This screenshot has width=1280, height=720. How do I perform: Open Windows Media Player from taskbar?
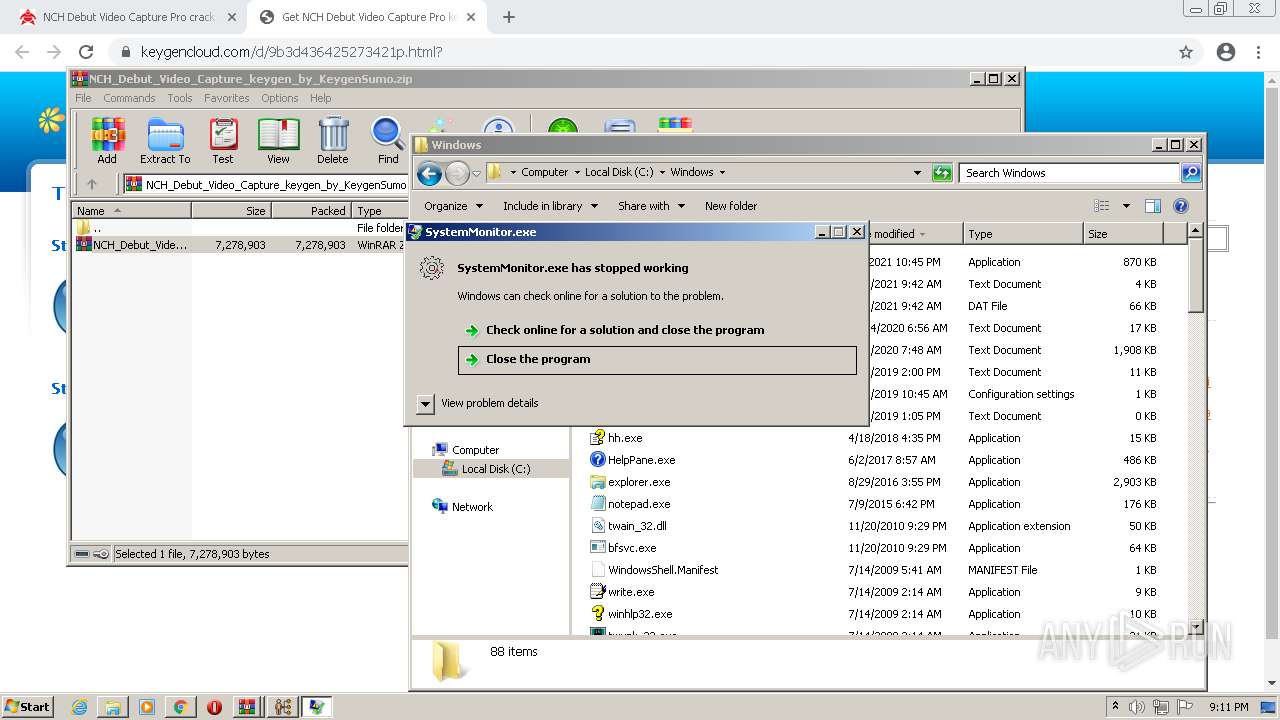[x=147, y=707]
